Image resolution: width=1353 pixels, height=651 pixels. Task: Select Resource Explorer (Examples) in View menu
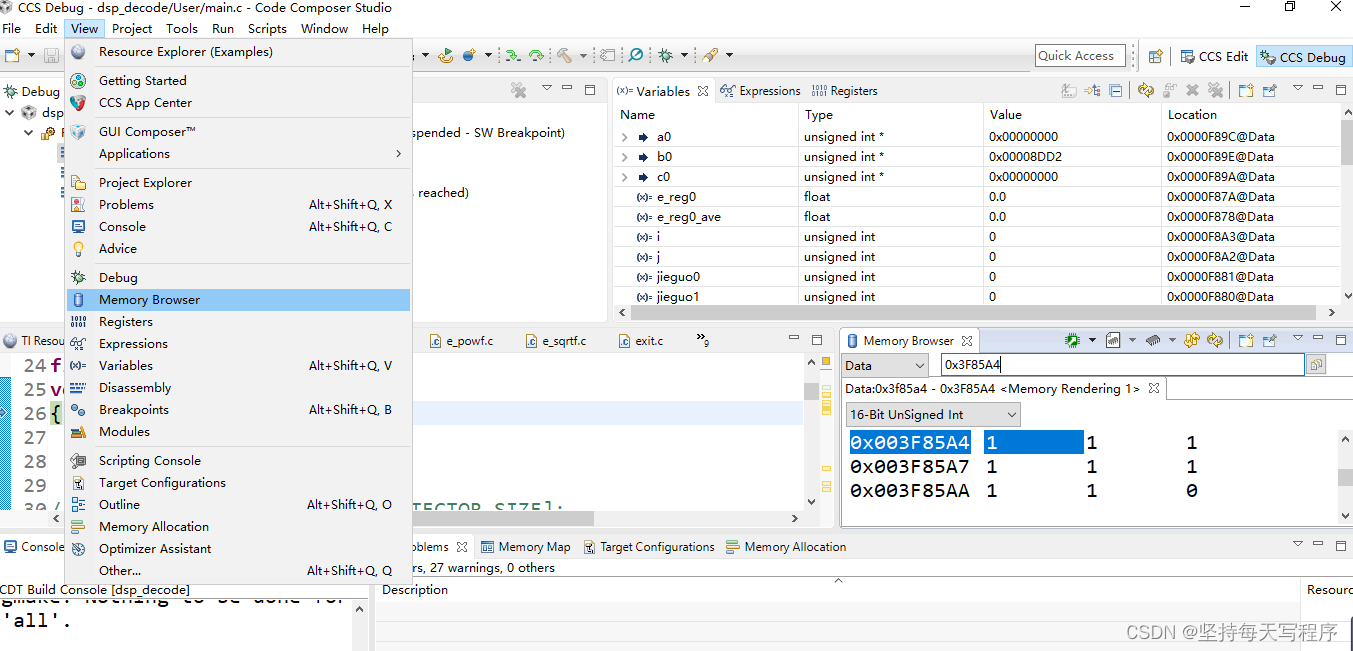(x=238, y=52)
